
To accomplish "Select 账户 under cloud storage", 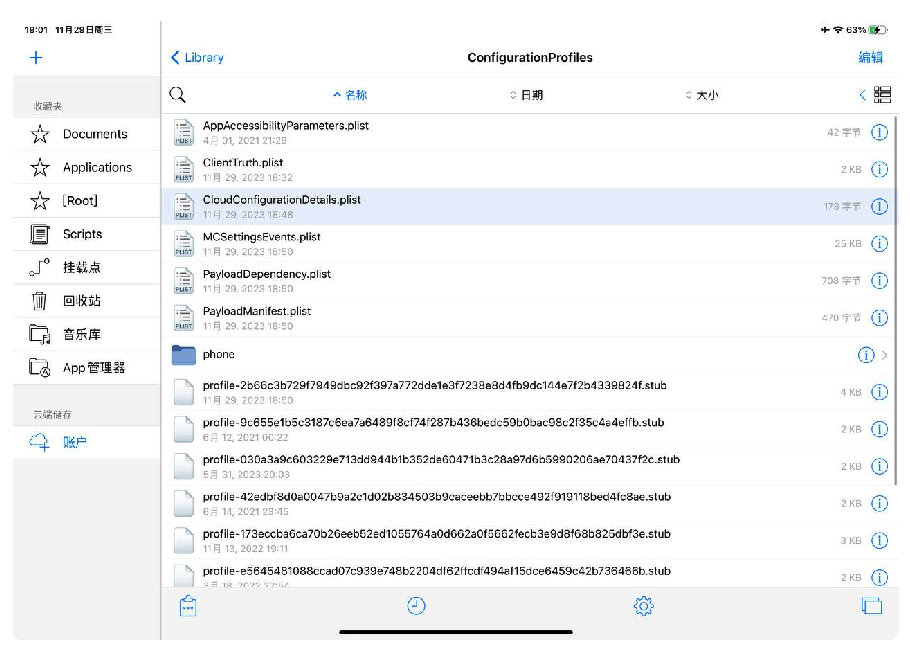I will 75,442.
